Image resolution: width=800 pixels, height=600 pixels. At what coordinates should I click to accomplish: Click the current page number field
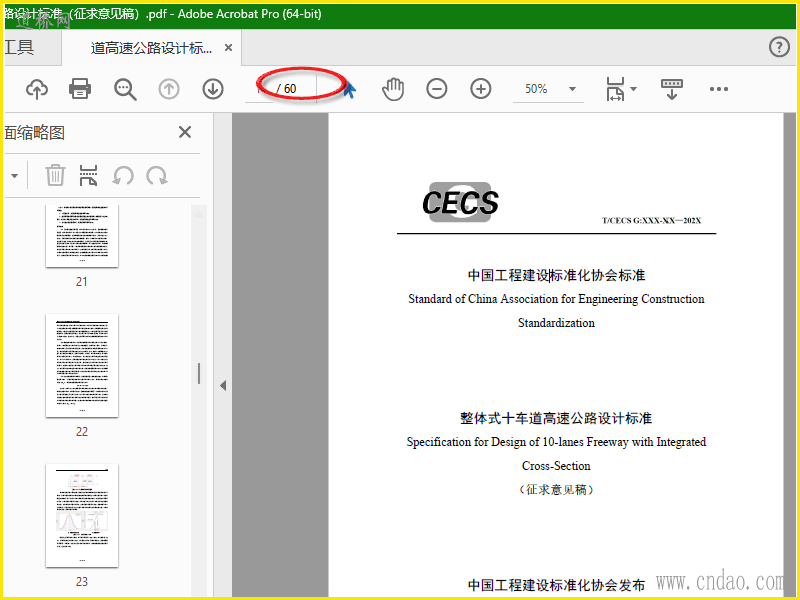click(x=259, y=89)
